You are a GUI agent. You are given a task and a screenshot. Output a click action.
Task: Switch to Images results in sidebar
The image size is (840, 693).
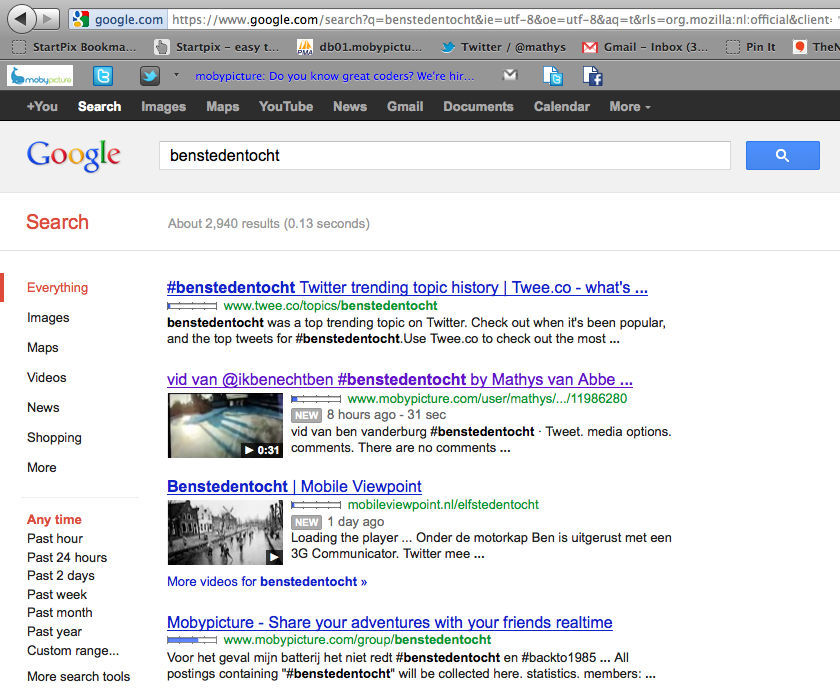point(48,317)
